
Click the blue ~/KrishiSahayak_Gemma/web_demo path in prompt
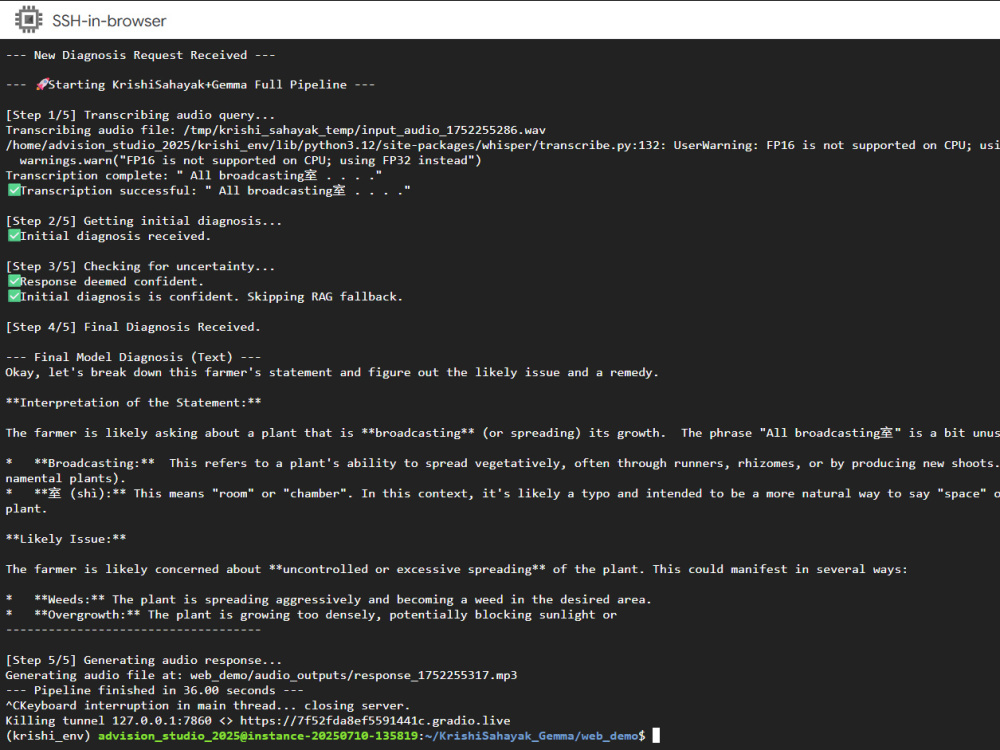(x=531, y=736)
